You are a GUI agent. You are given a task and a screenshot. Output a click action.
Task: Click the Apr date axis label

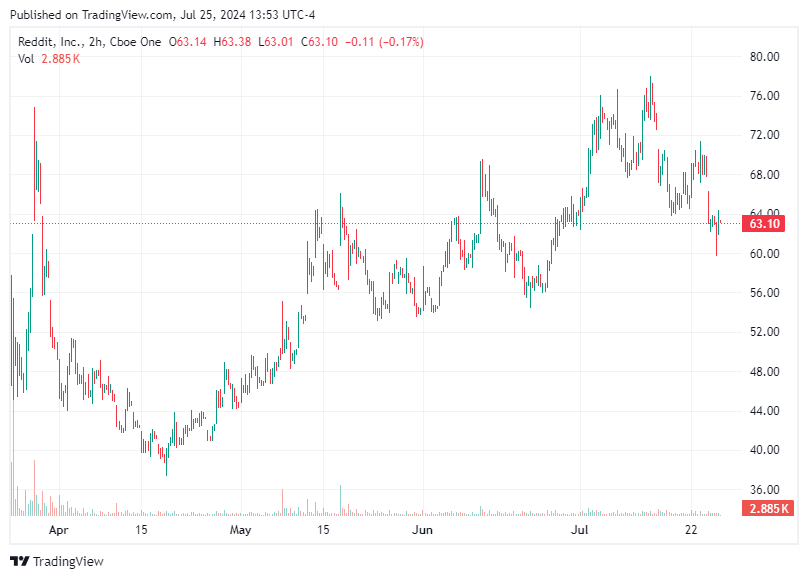tap(59, 530)
